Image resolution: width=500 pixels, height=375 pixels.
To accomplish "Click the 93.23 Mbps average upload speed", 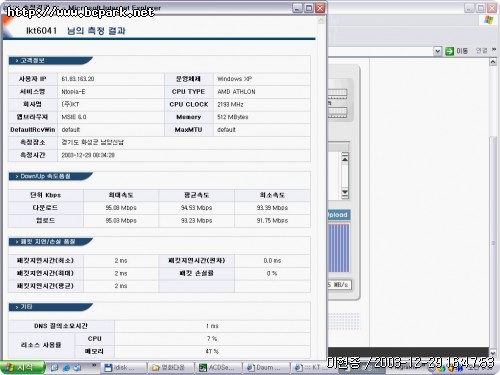I will [197, 220].
